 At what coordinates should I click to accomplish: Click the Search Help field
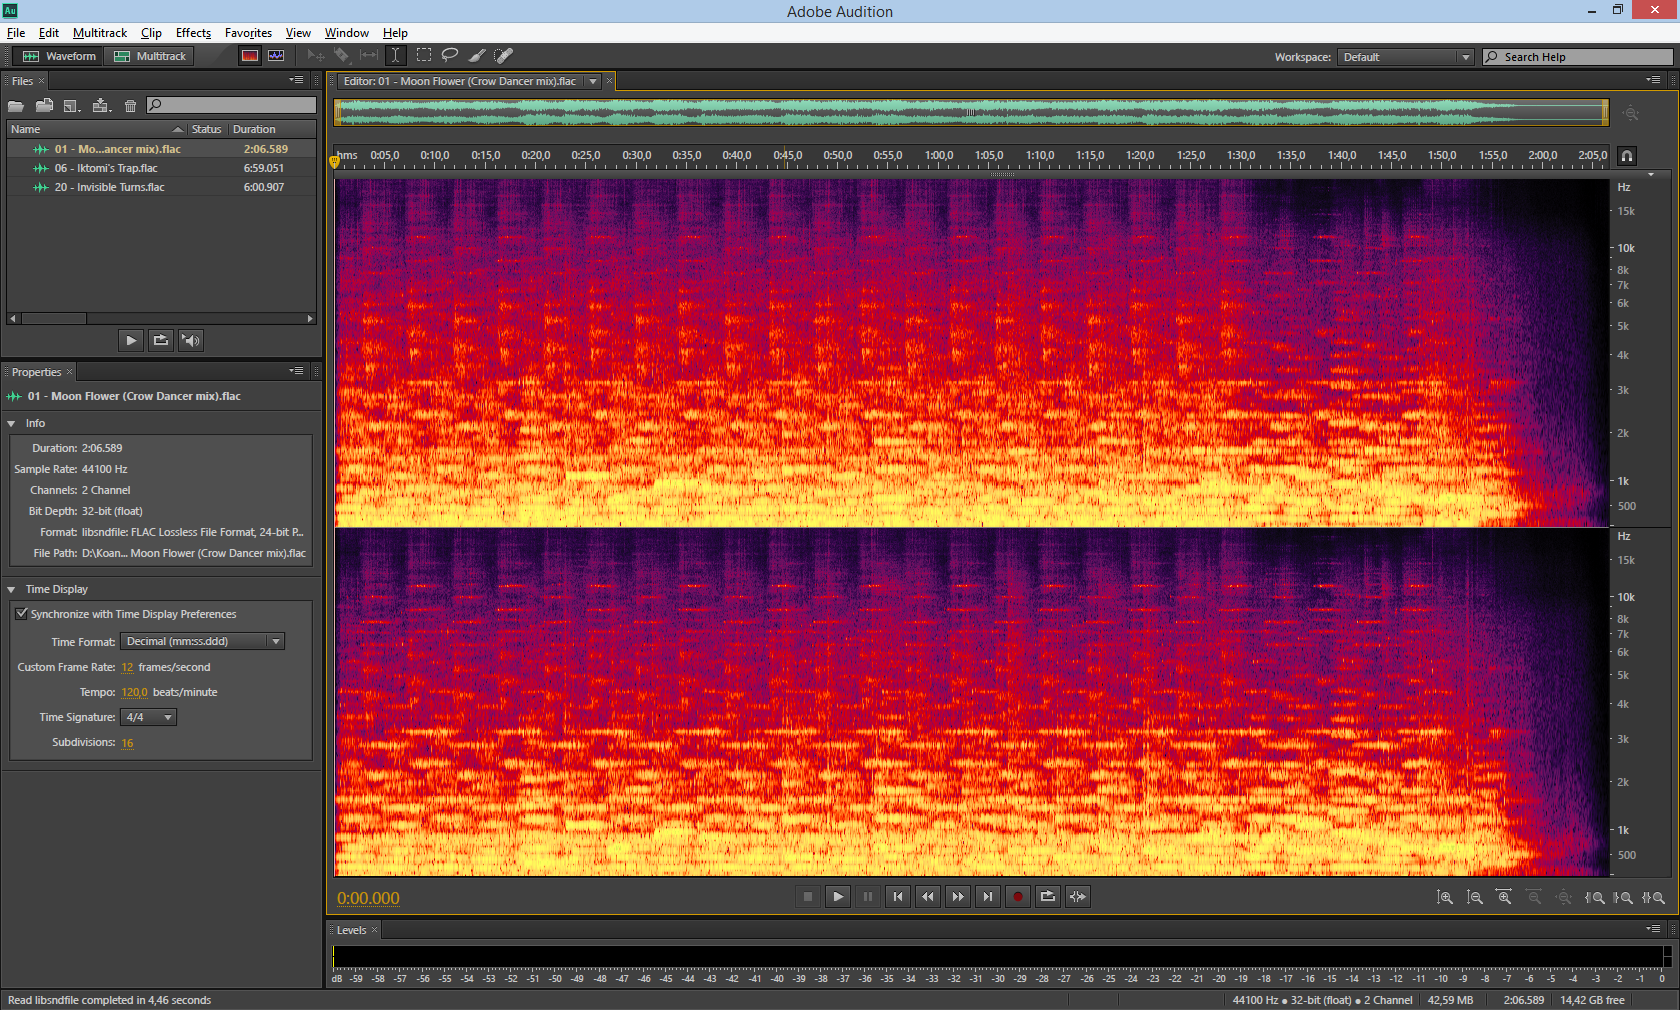[x=1577, y=57]
